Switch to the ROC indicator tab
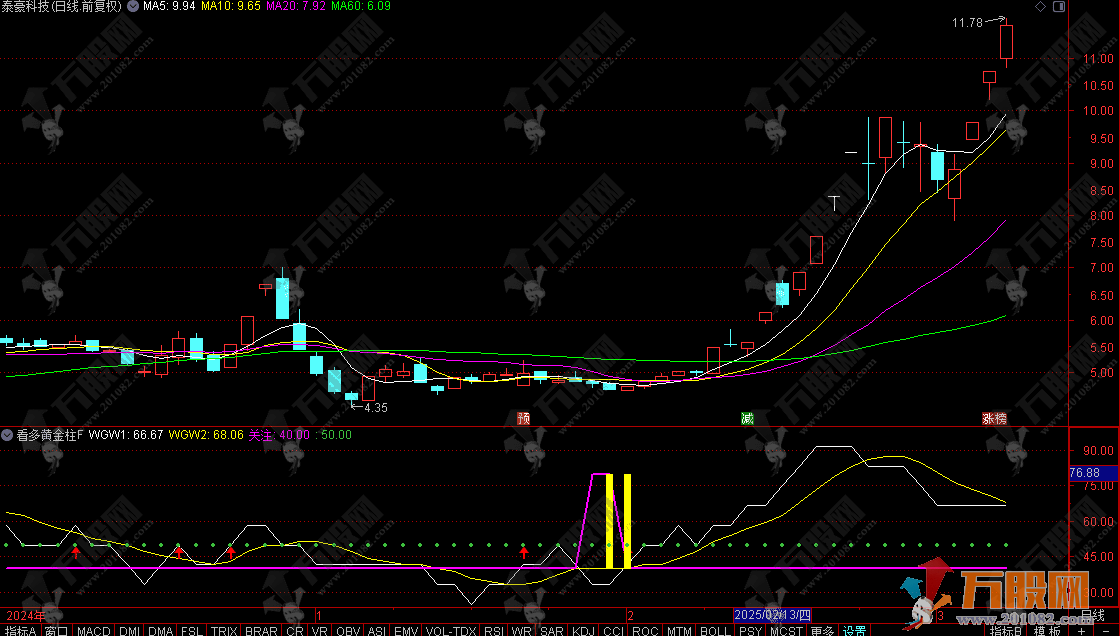 [x=645, y=630]
